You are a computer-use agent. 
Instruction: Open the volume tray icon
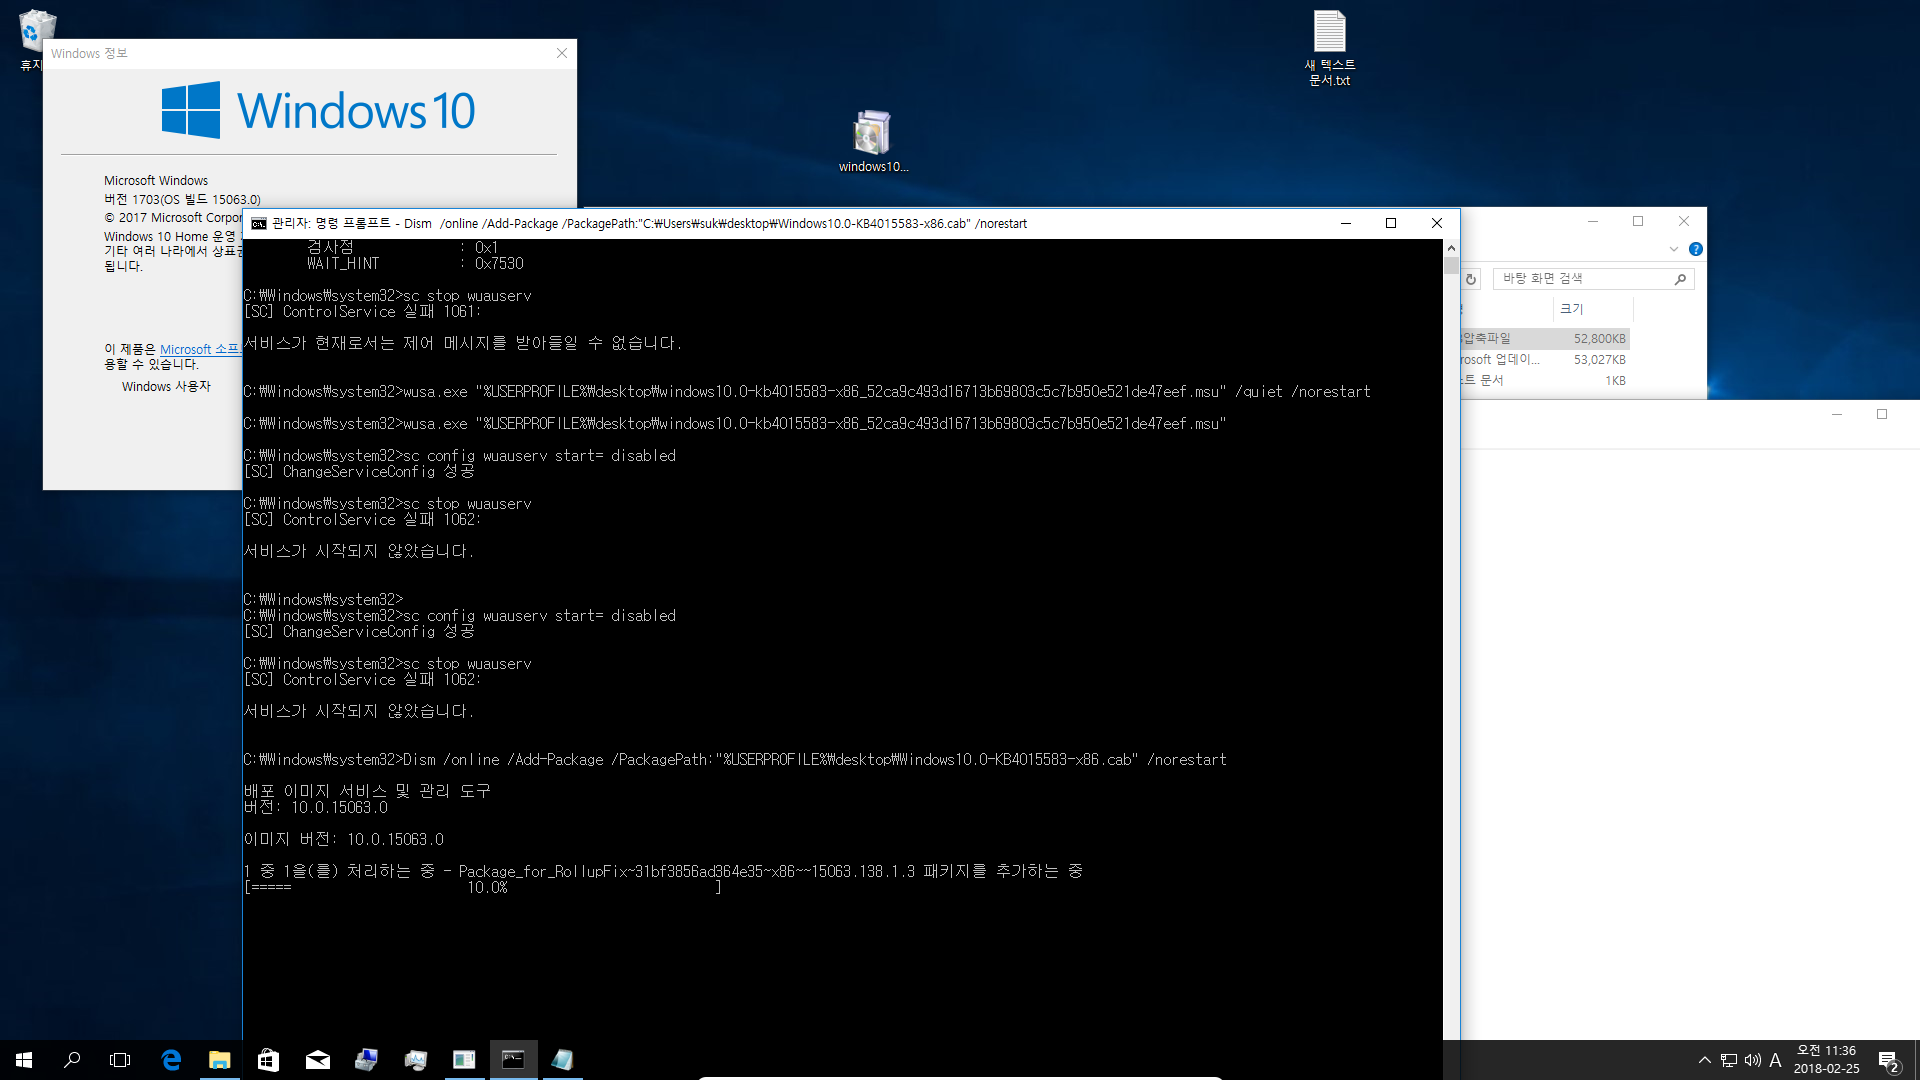coord(1752,1060)
